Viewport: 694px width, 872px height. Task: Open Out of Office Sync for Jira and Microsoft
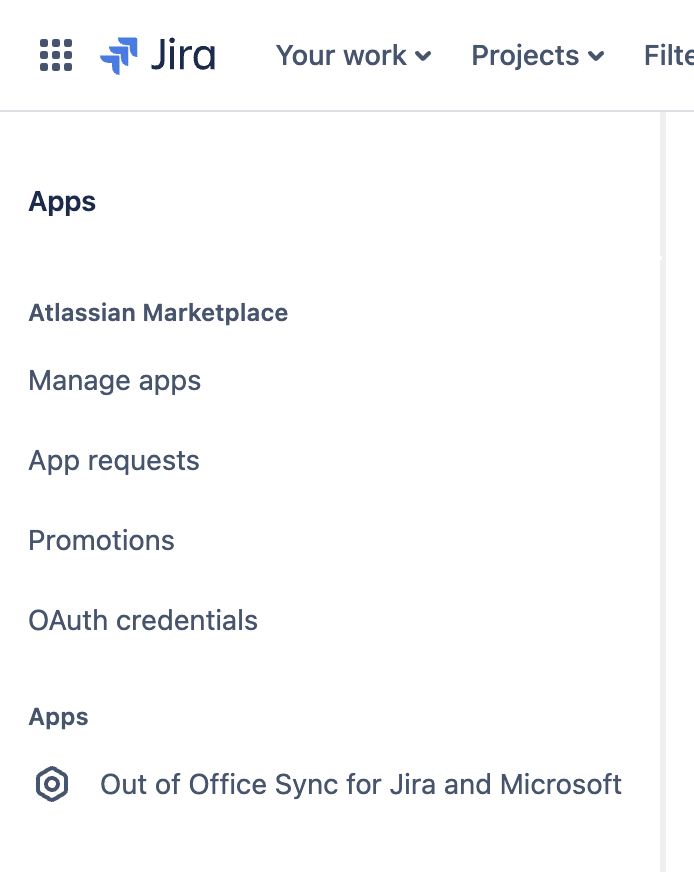click(361, 784)
